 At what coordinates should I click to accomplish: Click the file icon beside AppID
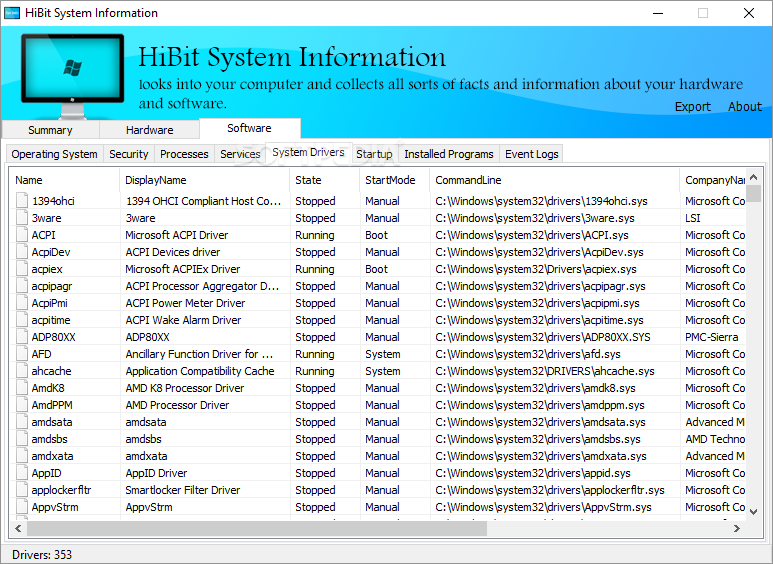coord(22,473)
